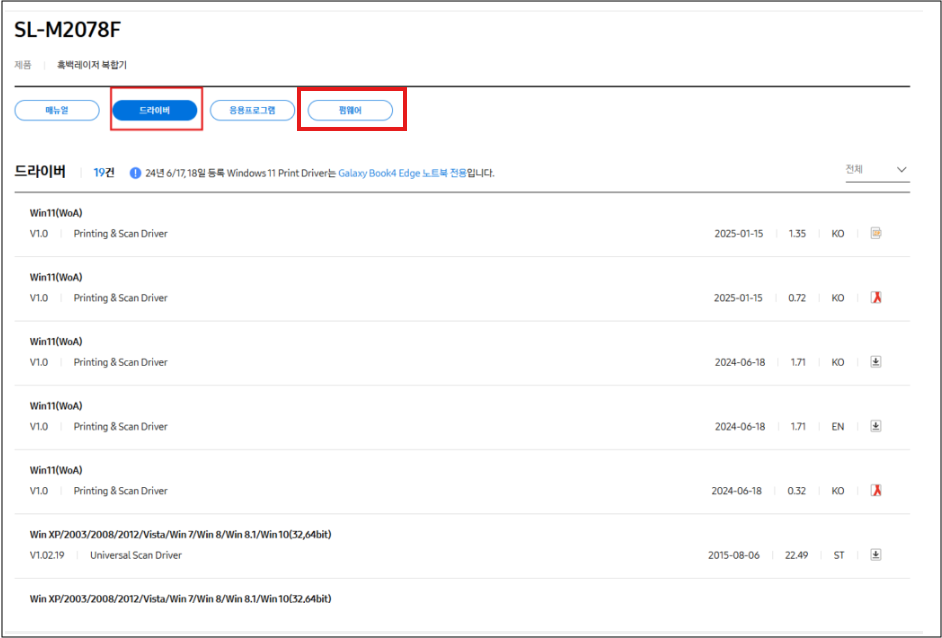Click the EN language code
942x638 pixels.
point(838,427)
